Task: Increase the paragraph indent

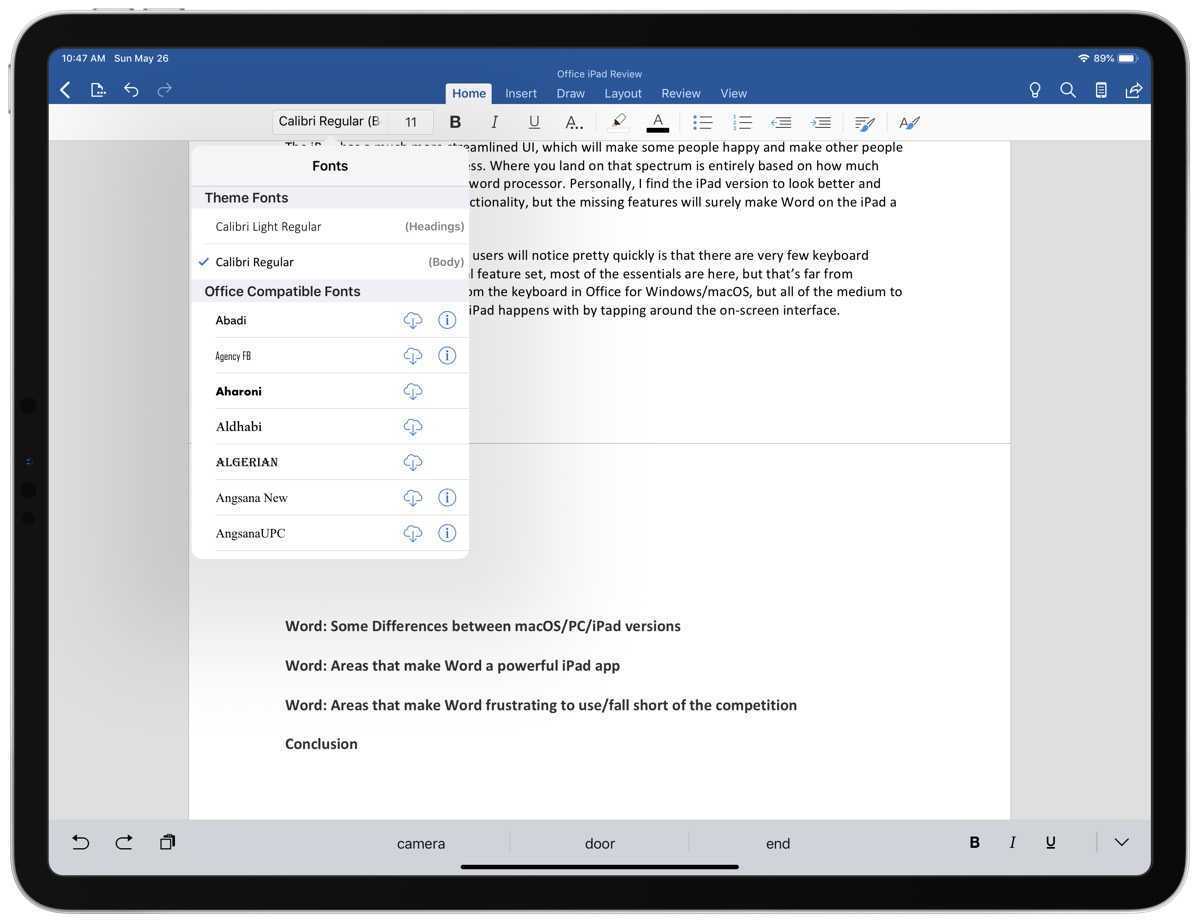Action: (x=821, y=122)
